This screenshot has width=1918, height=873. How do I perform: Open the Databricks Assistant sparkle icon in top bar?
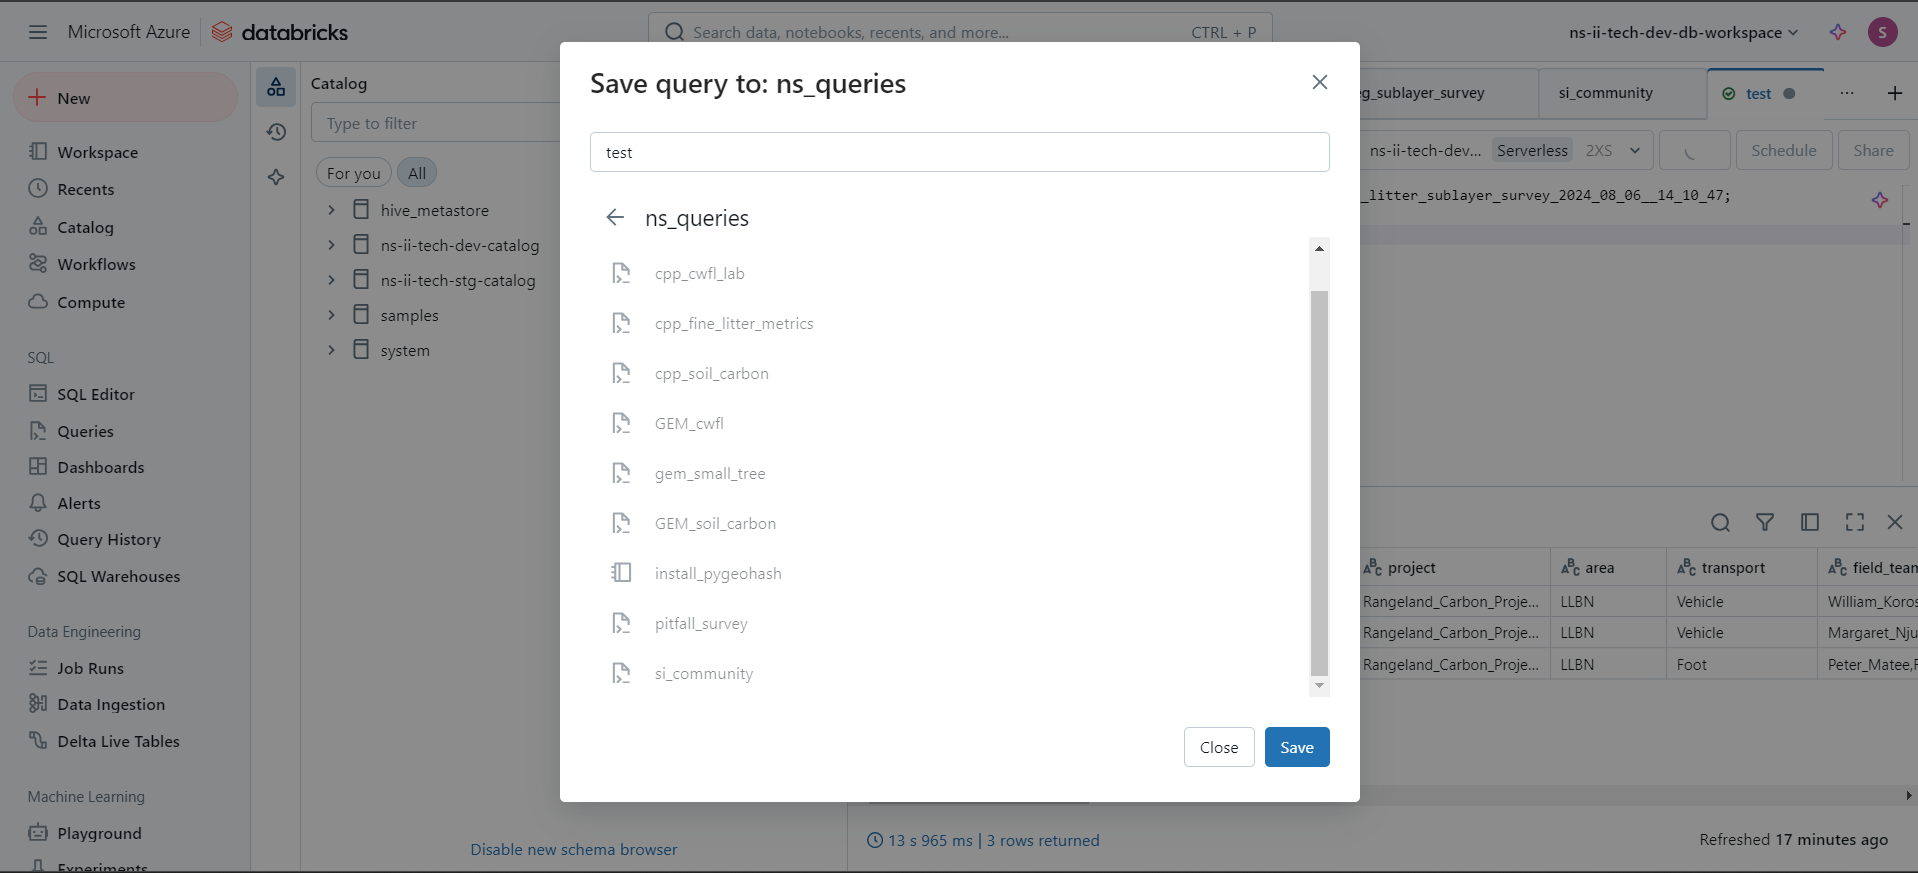pos(1838,32)
